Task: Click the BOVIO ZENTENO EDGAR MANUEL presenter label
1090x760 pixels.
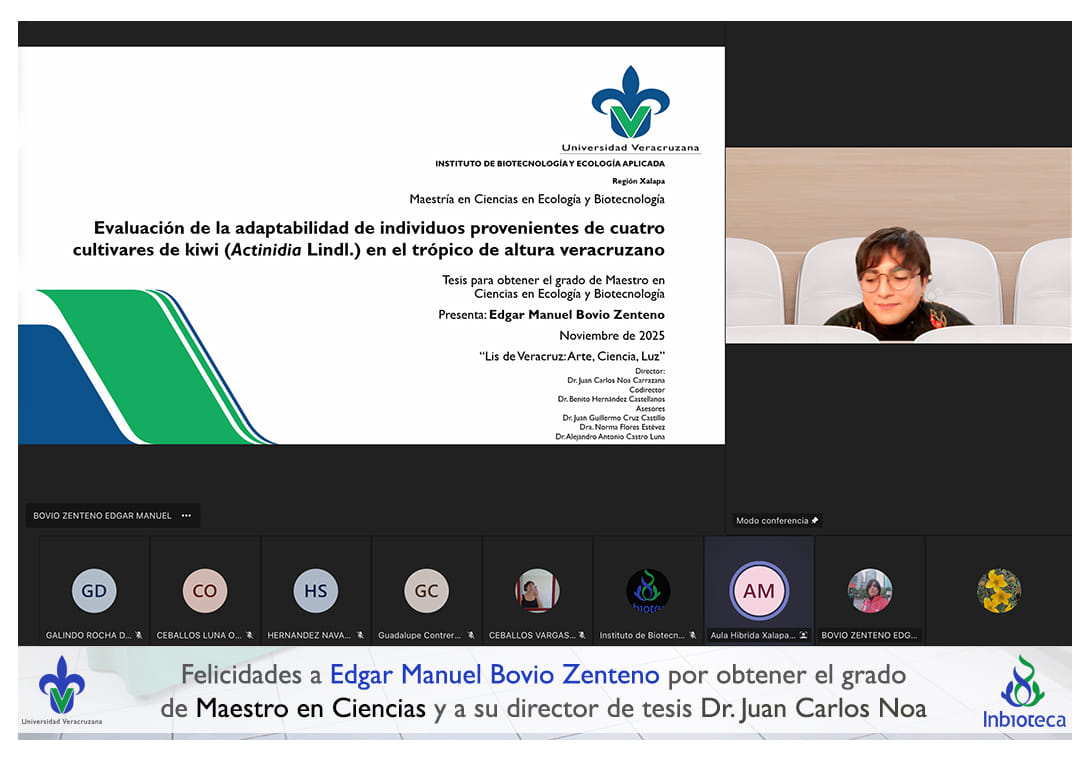Action: [102, 516]
